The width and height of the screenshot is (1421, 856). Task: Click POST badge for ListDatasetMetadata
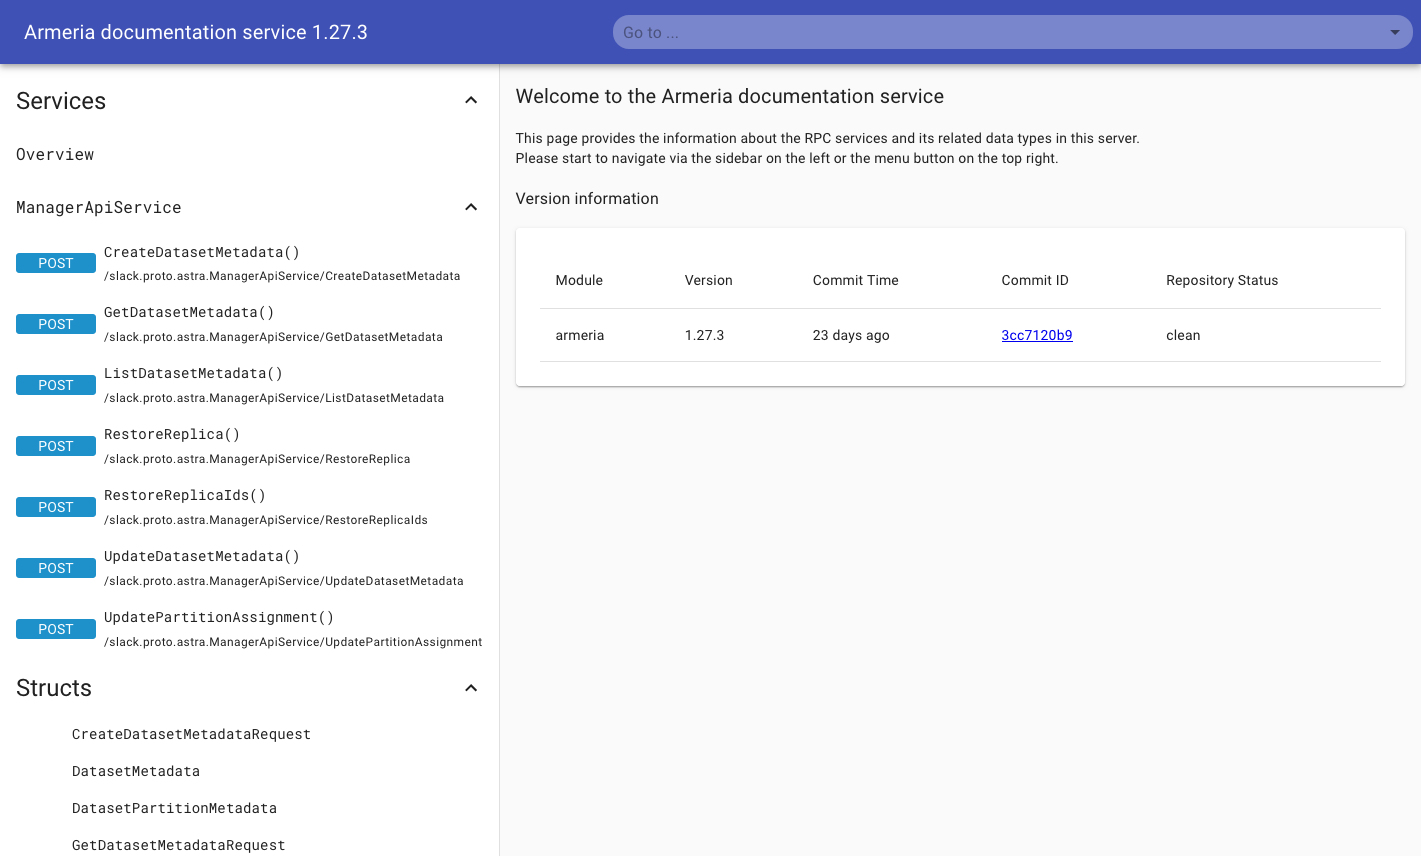pyautogui.click(x=56, y=385)
